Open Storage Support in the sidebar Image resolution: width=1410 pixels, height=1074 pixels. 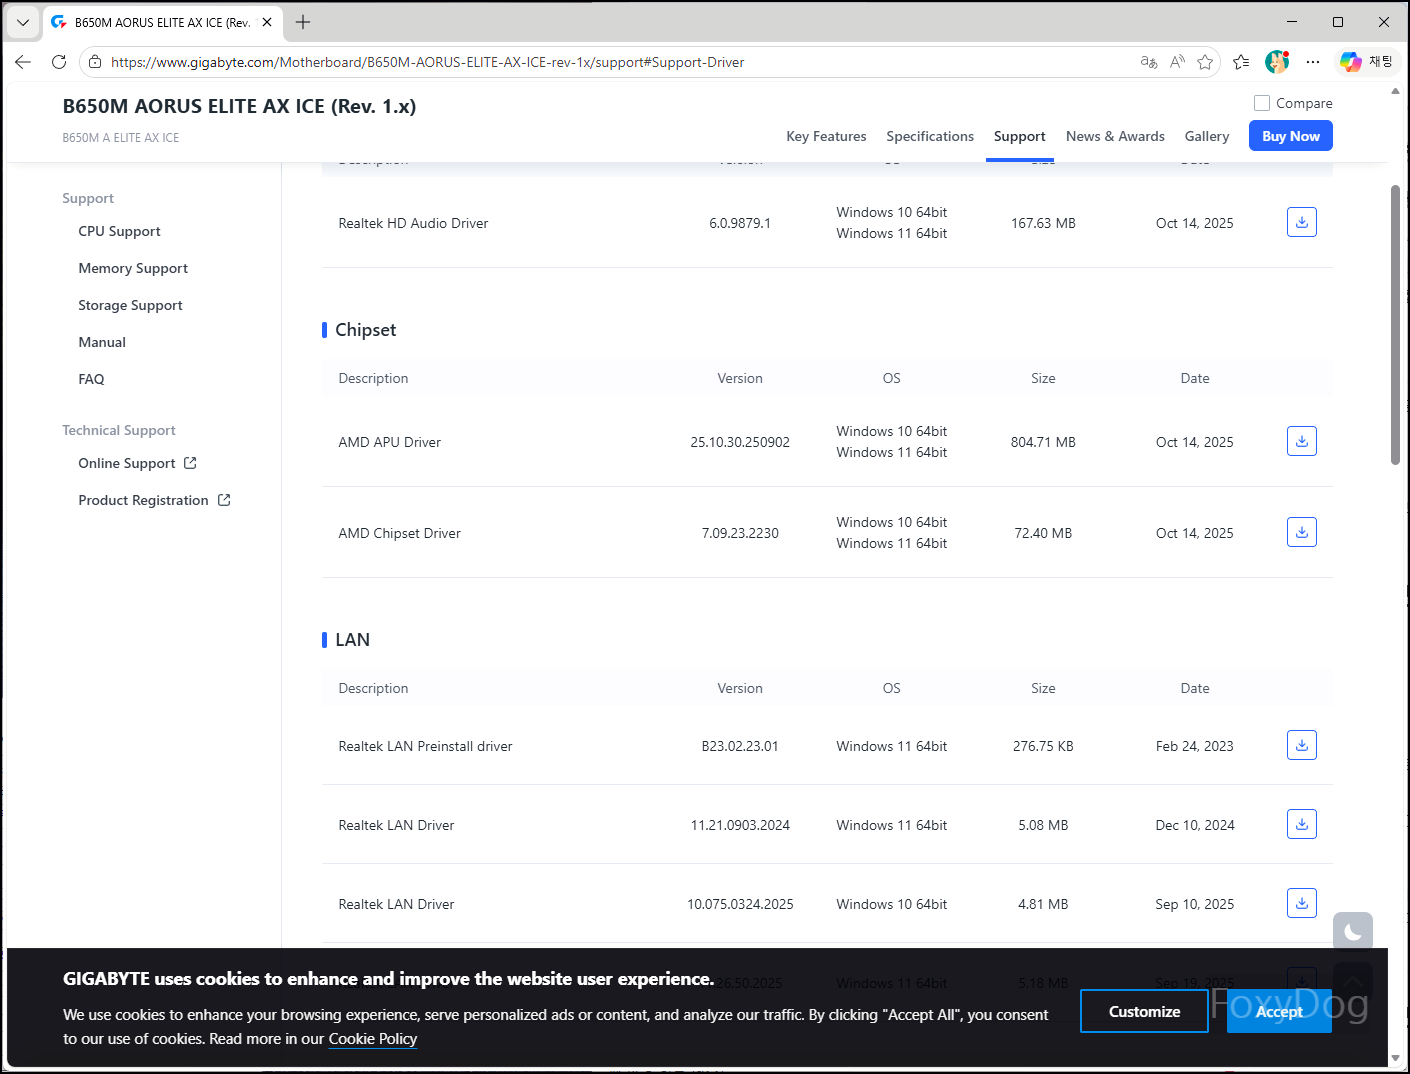tap(130, 305)
